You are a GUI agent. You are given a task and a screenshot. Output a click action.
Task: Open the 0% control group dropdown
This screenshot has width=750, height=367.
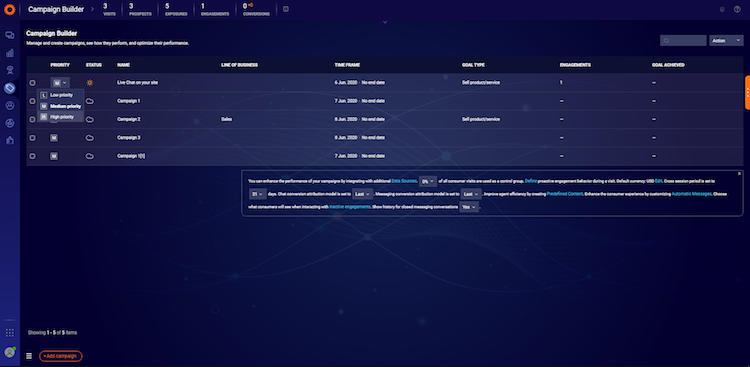(428, 181)
